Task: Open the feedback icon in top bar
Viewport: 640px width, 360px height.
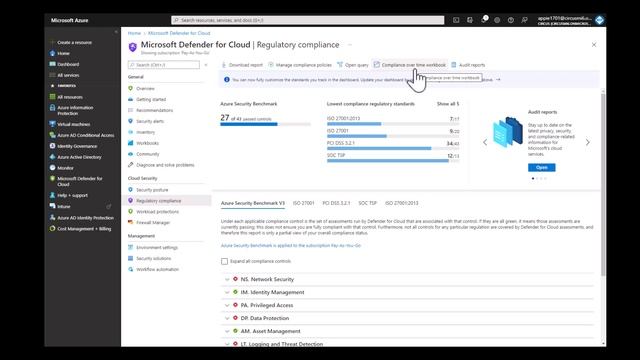Action: click(524, 20)
